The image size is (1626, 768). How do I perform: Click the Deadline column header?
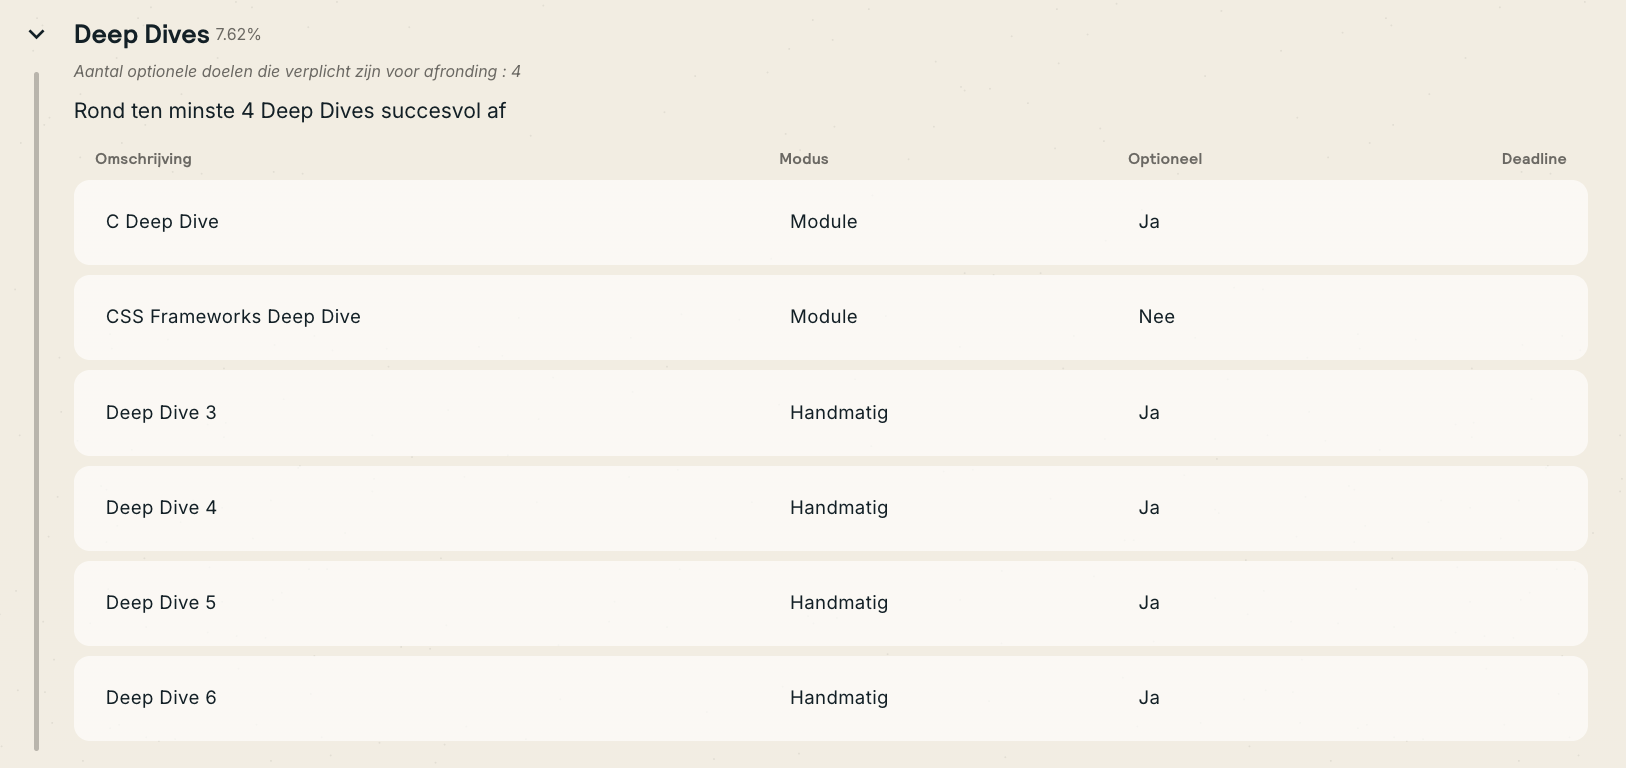click(x=1533, y=159)
